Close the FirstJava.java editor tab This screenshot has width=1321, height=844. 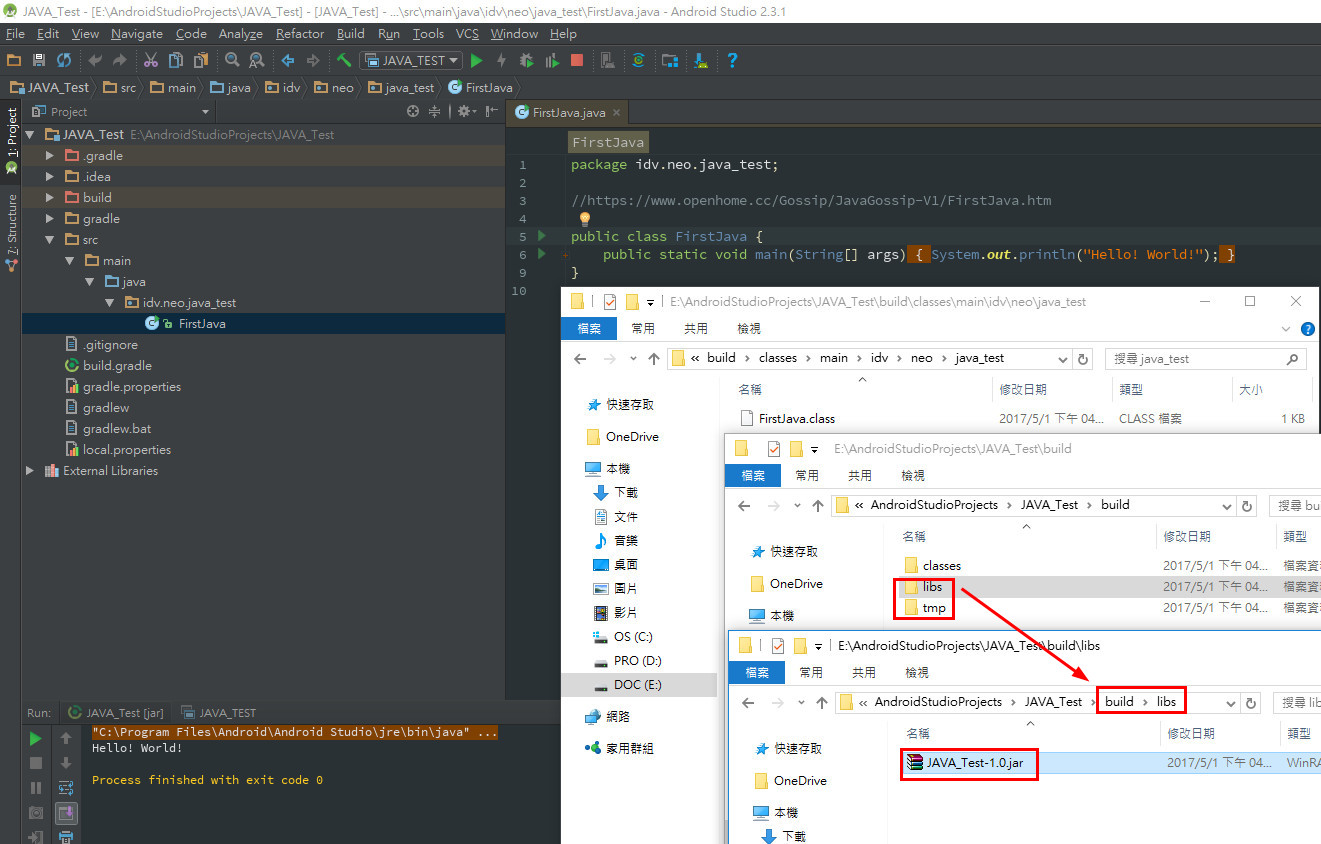[x=617, y=113]
